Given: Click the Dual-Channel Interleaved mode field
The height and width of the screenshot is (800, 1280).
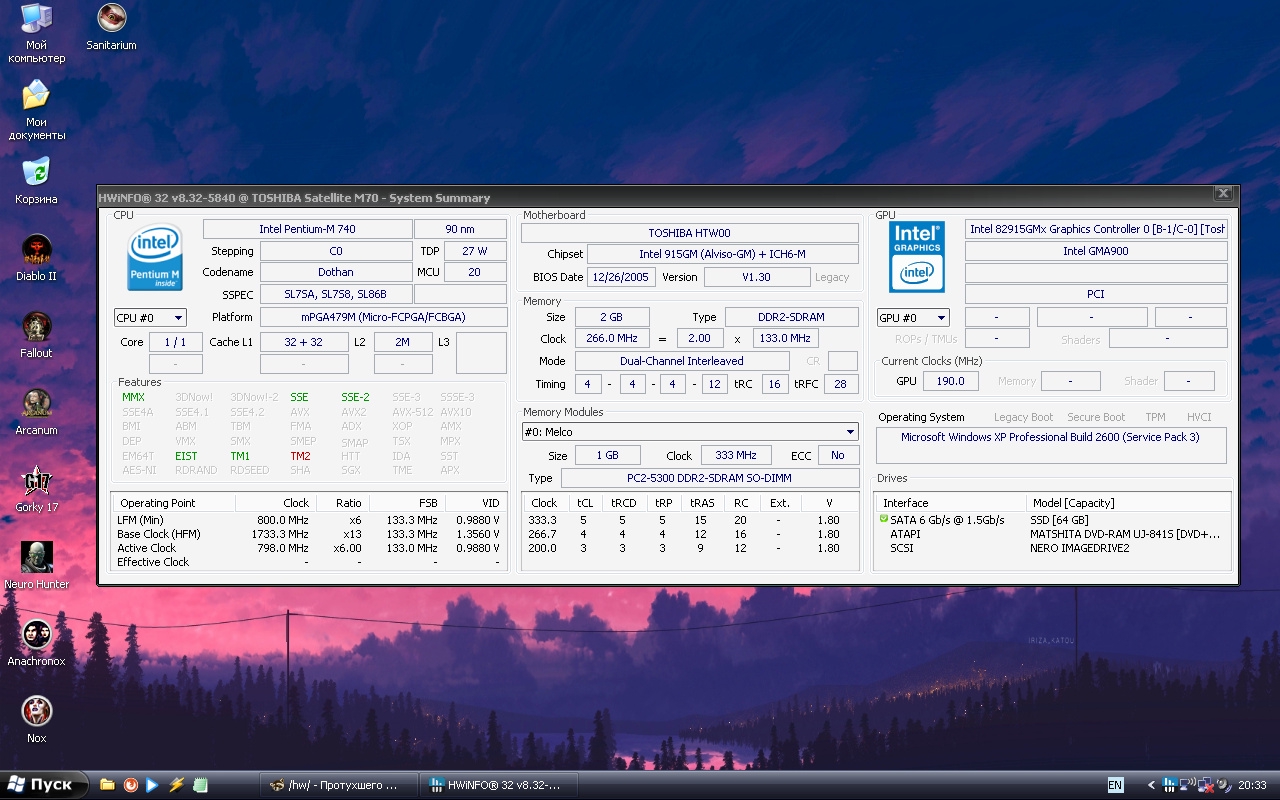Looking at the screenshot, I should [x=682, y=361].
